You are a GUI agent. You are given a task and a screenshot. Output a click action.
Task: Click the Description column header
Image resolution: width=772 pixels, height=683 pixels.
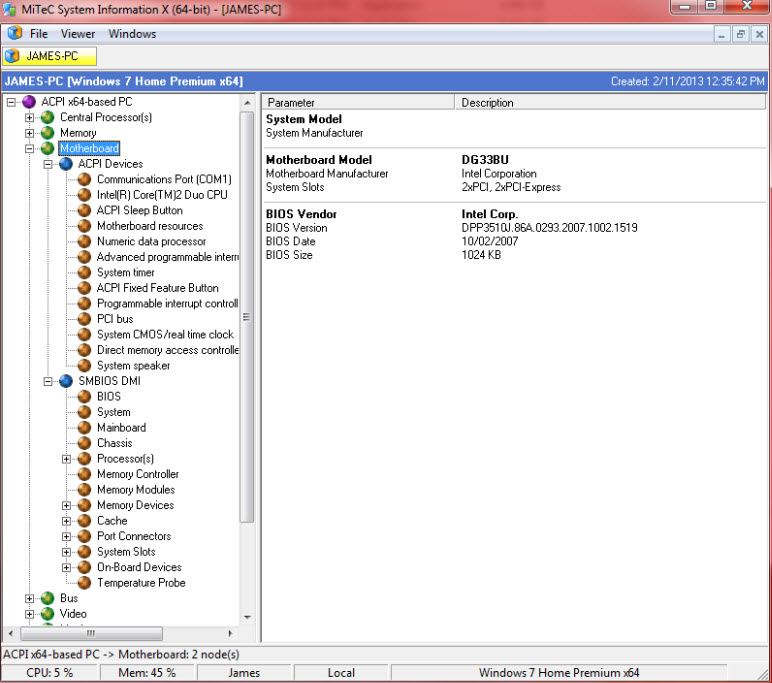tap(611, 102)
